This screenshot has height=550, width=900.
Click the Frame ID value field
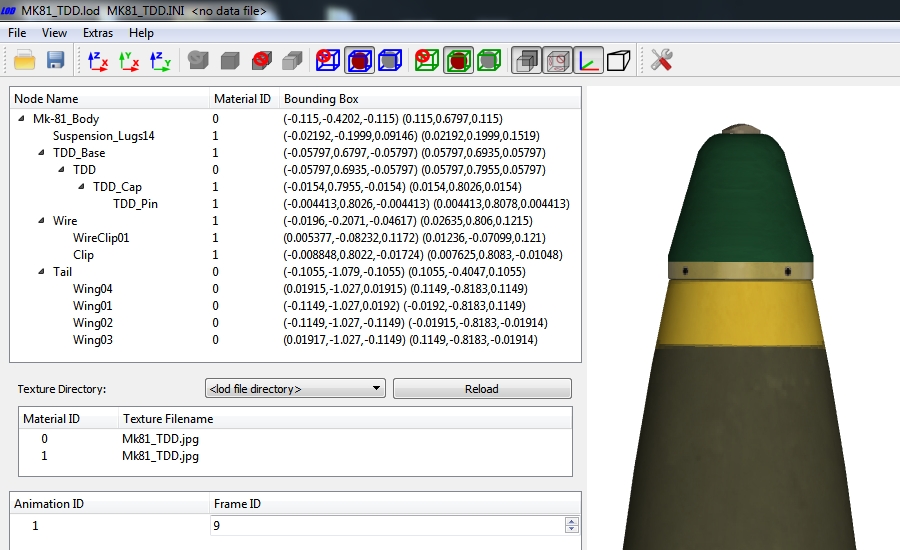click(388, 525)
